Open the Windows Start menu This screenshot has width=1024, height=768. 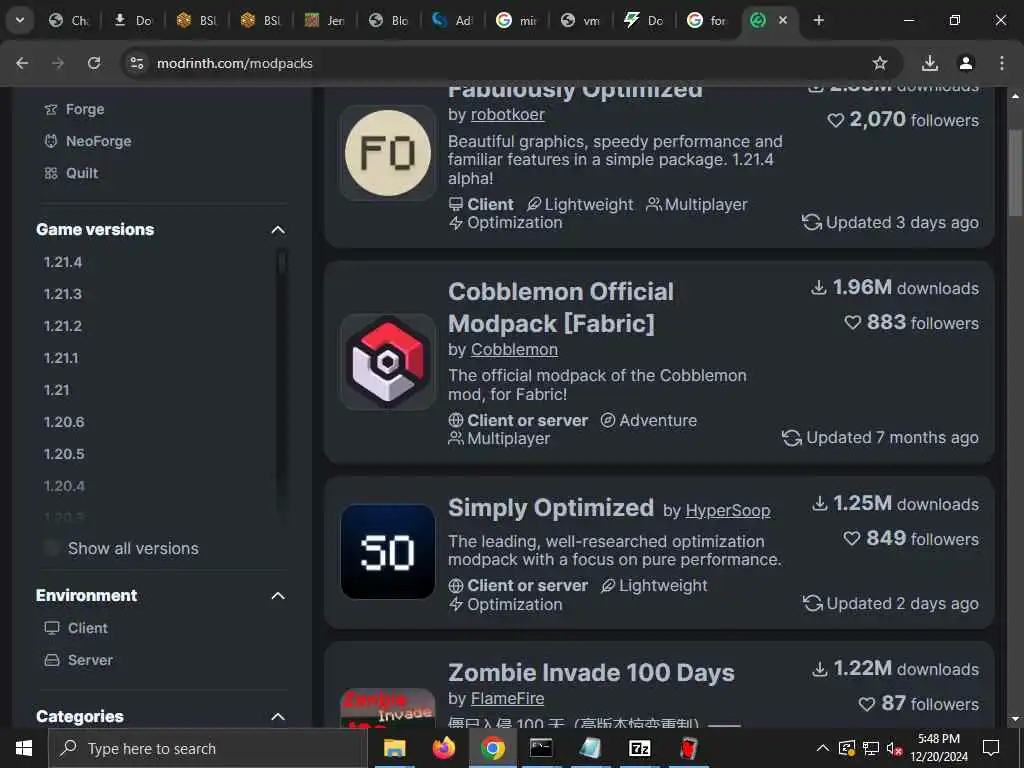tap(24, 748)
